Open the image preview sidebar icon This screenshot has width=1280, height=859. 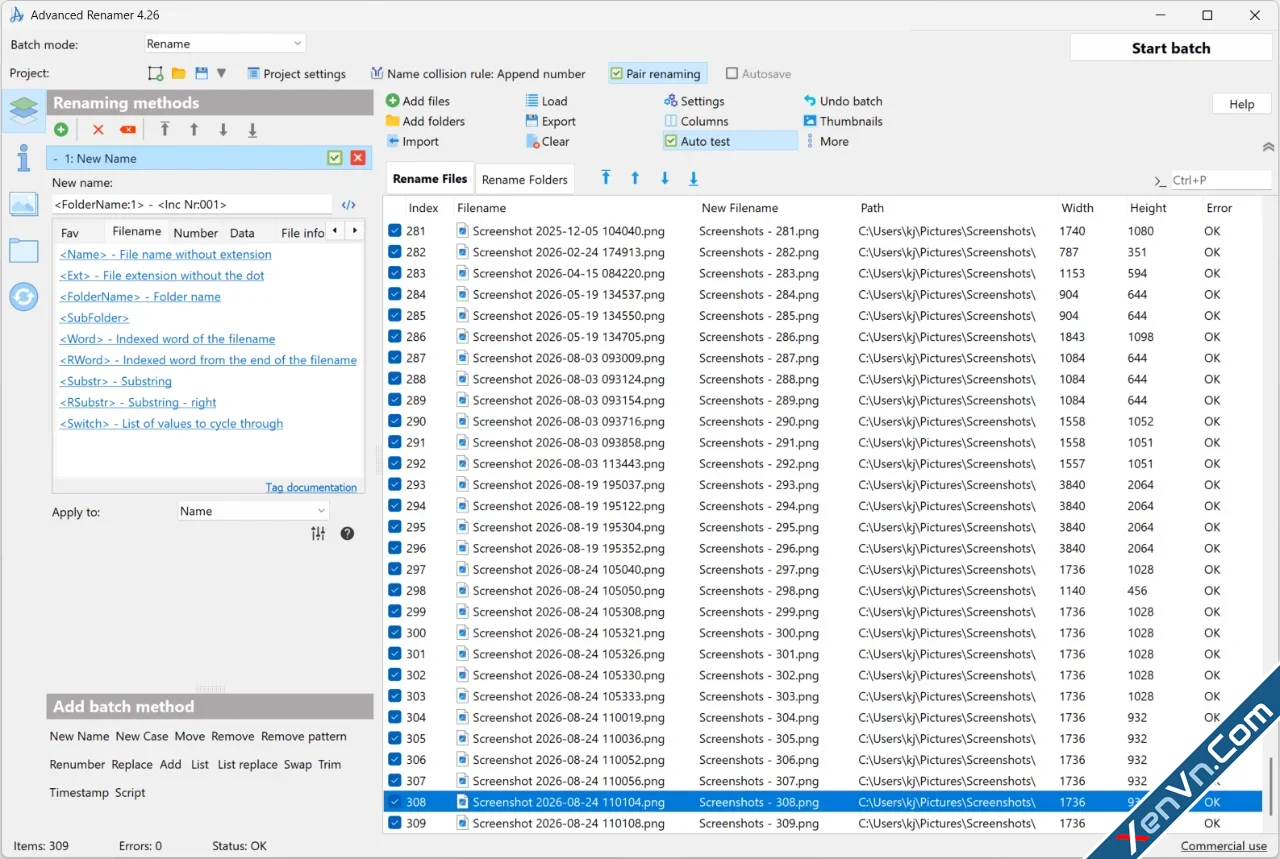[23, 204]
